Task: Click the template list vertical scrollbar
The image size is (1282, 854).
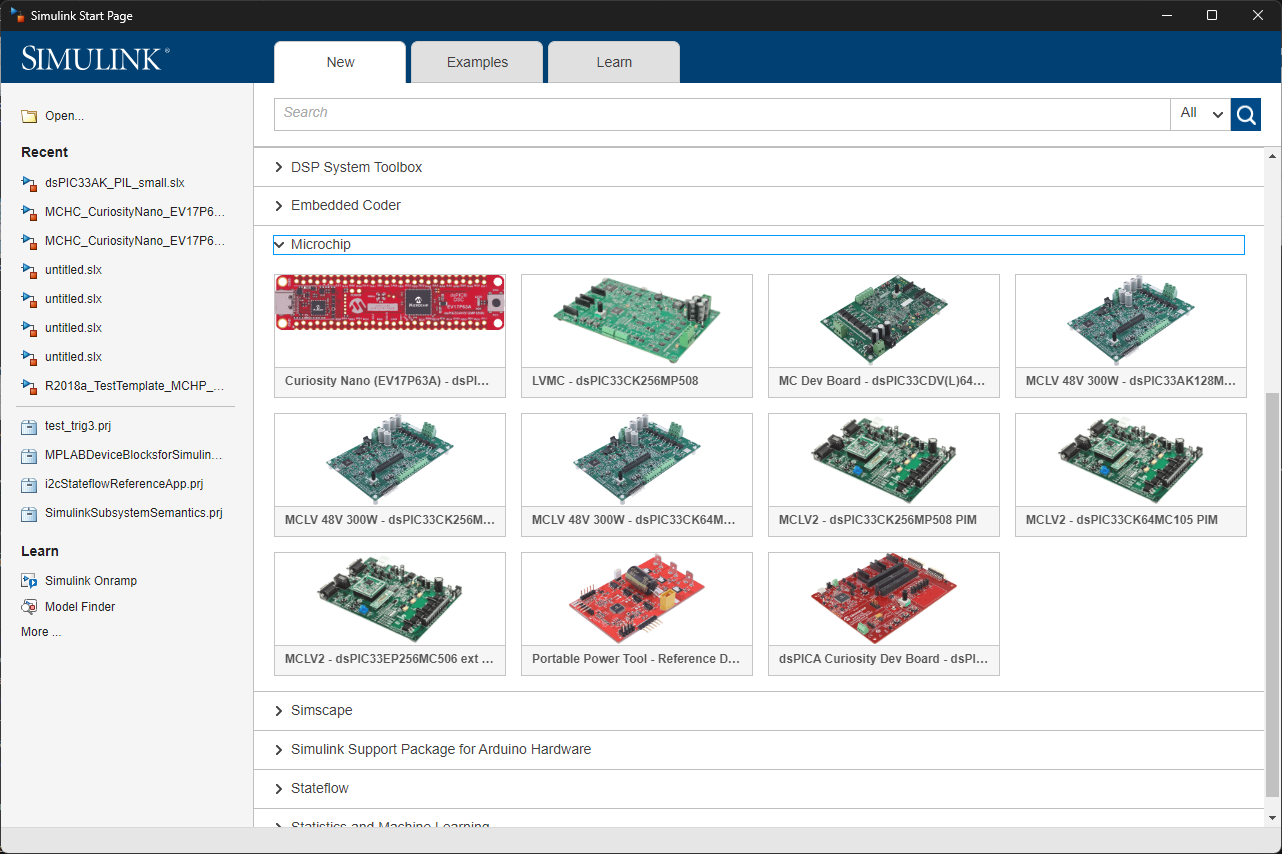Action: (1272, 594)
